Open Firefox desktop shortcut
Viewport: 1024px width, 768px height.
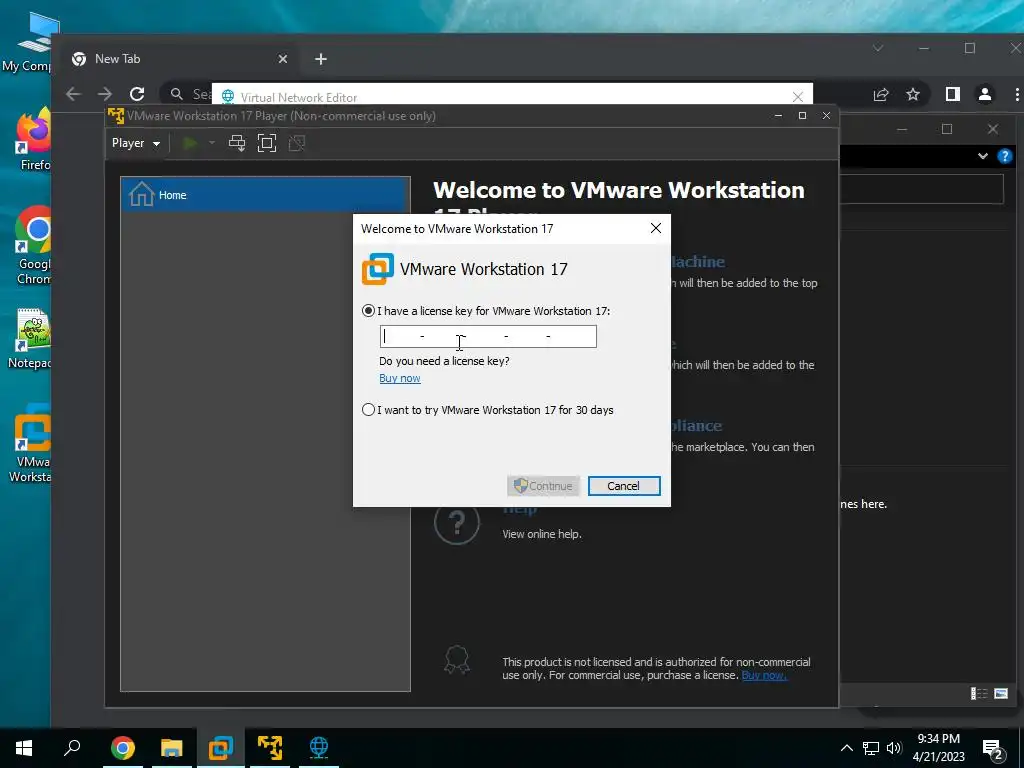click(x=34, y=140)
